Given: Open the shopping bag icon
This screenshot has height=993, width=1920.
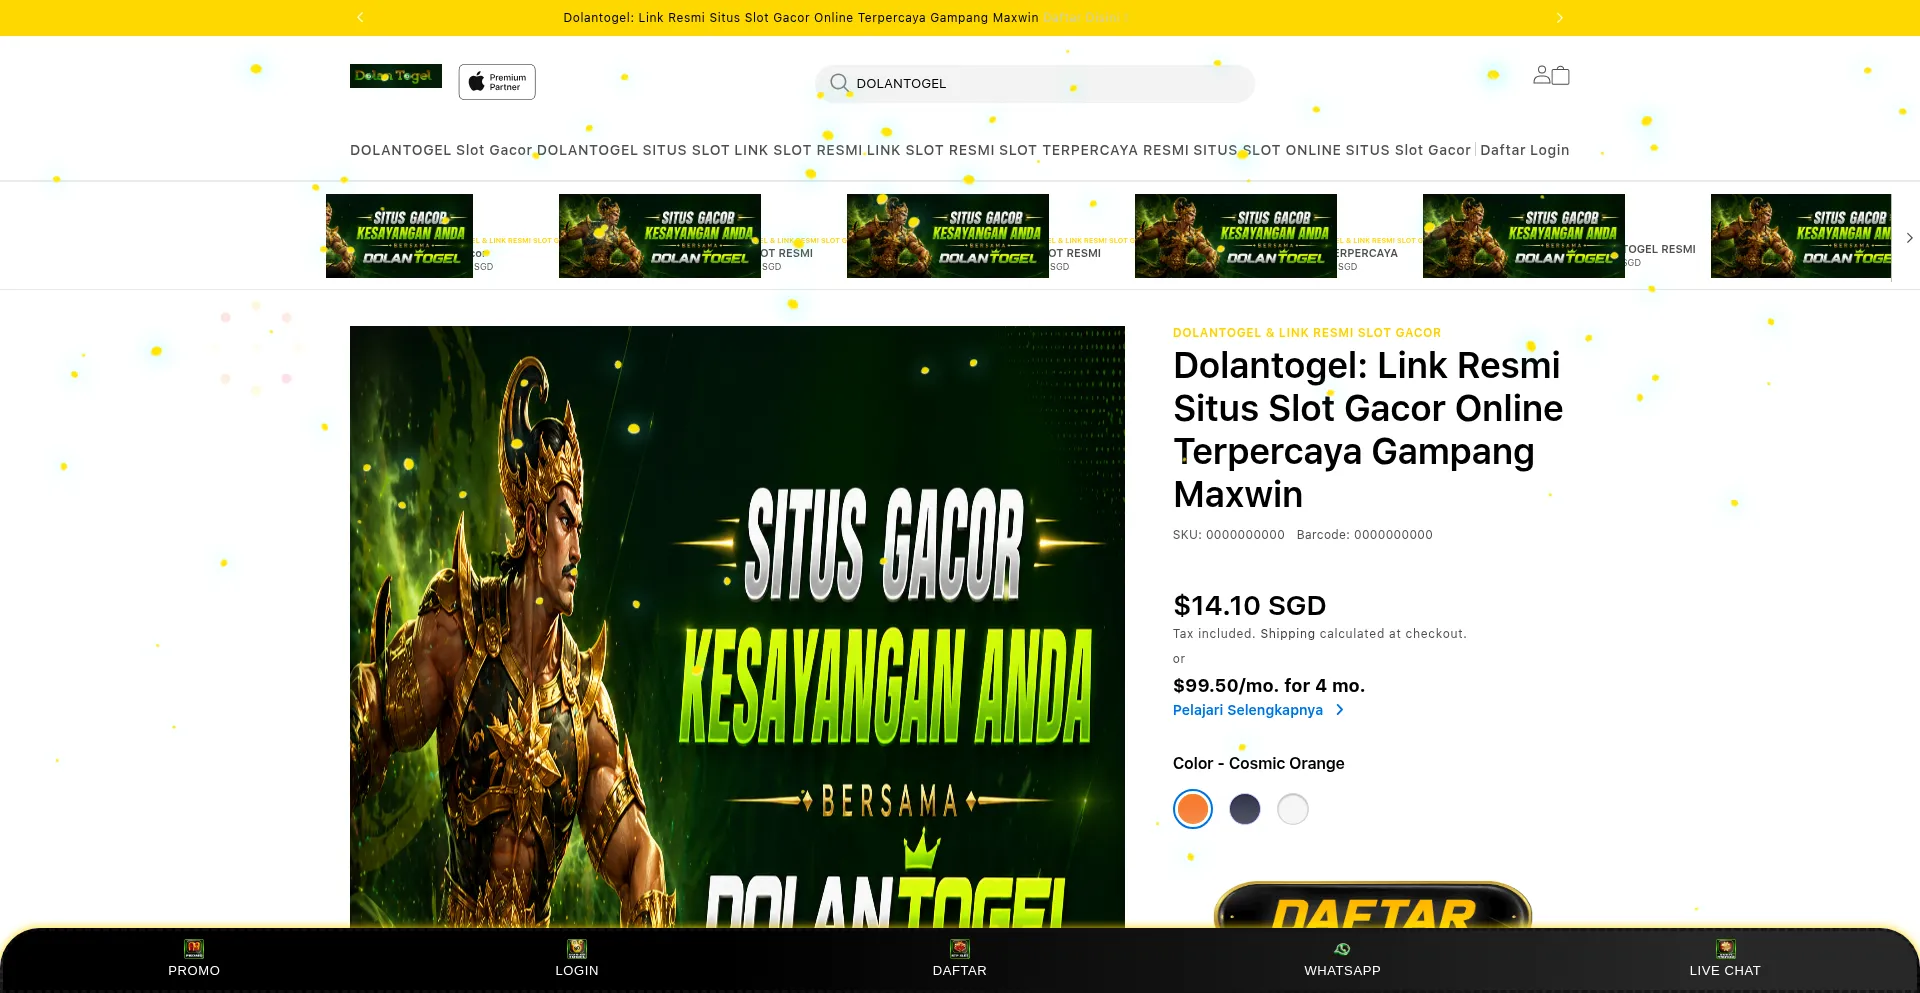Looking at the screenshot, I should tap(1561, 76).
